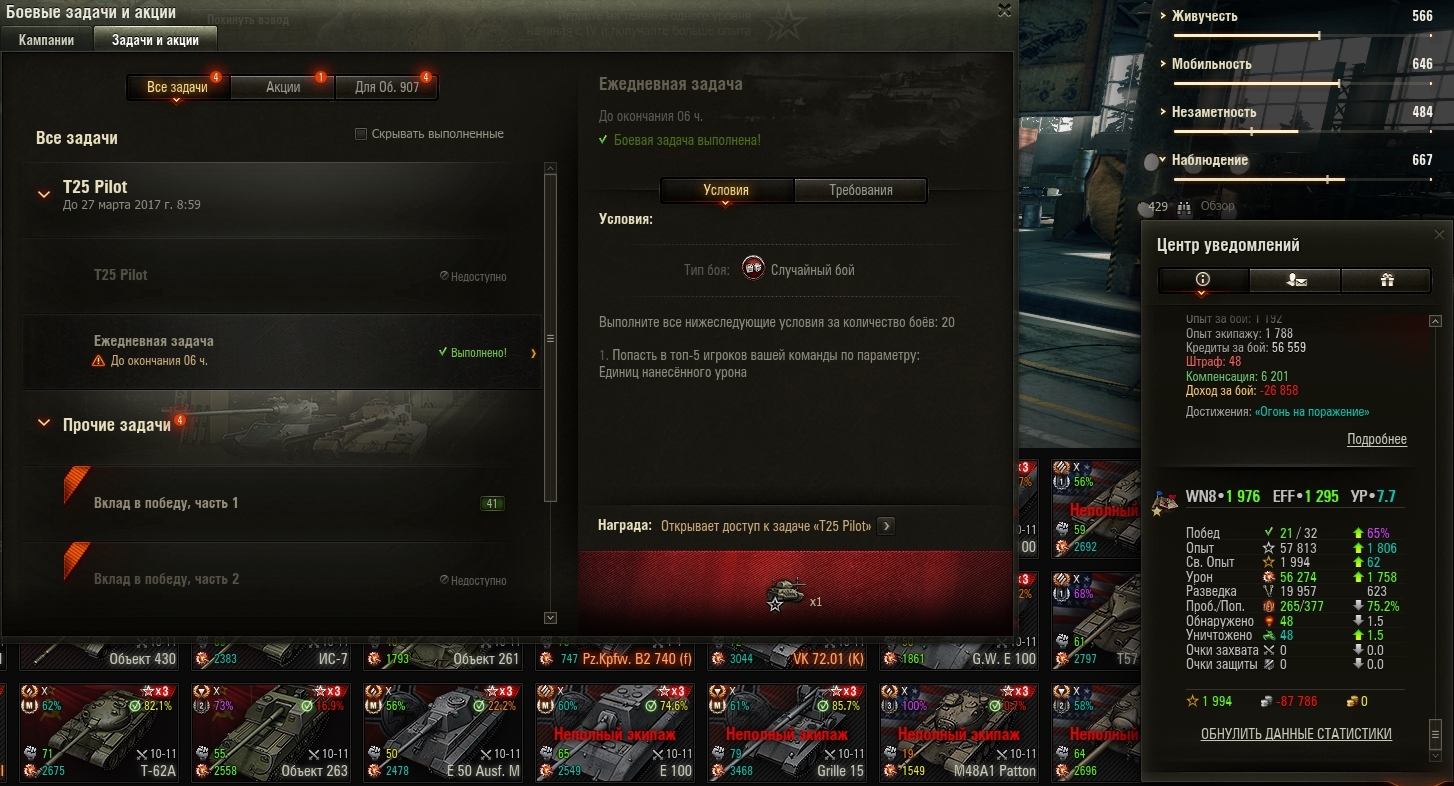Screen dimensions: 1454x786
Task: Select the Для Об. 907 filter
Action: coord(387,87)
